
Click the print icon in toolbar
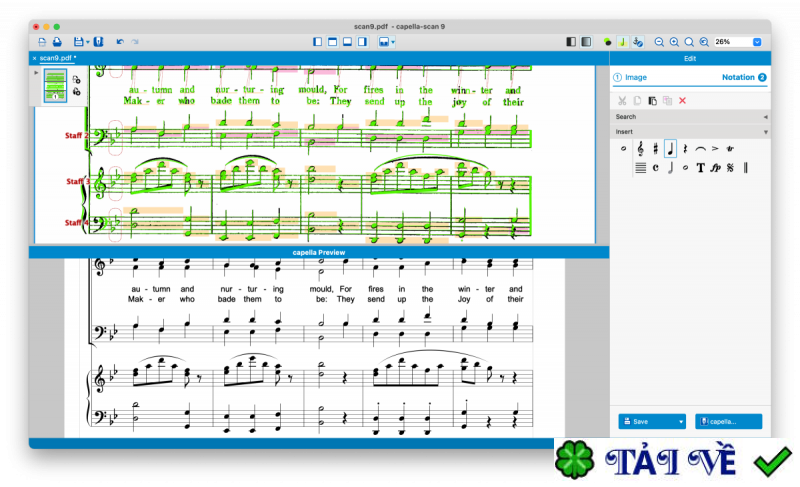tap(57, 42)
